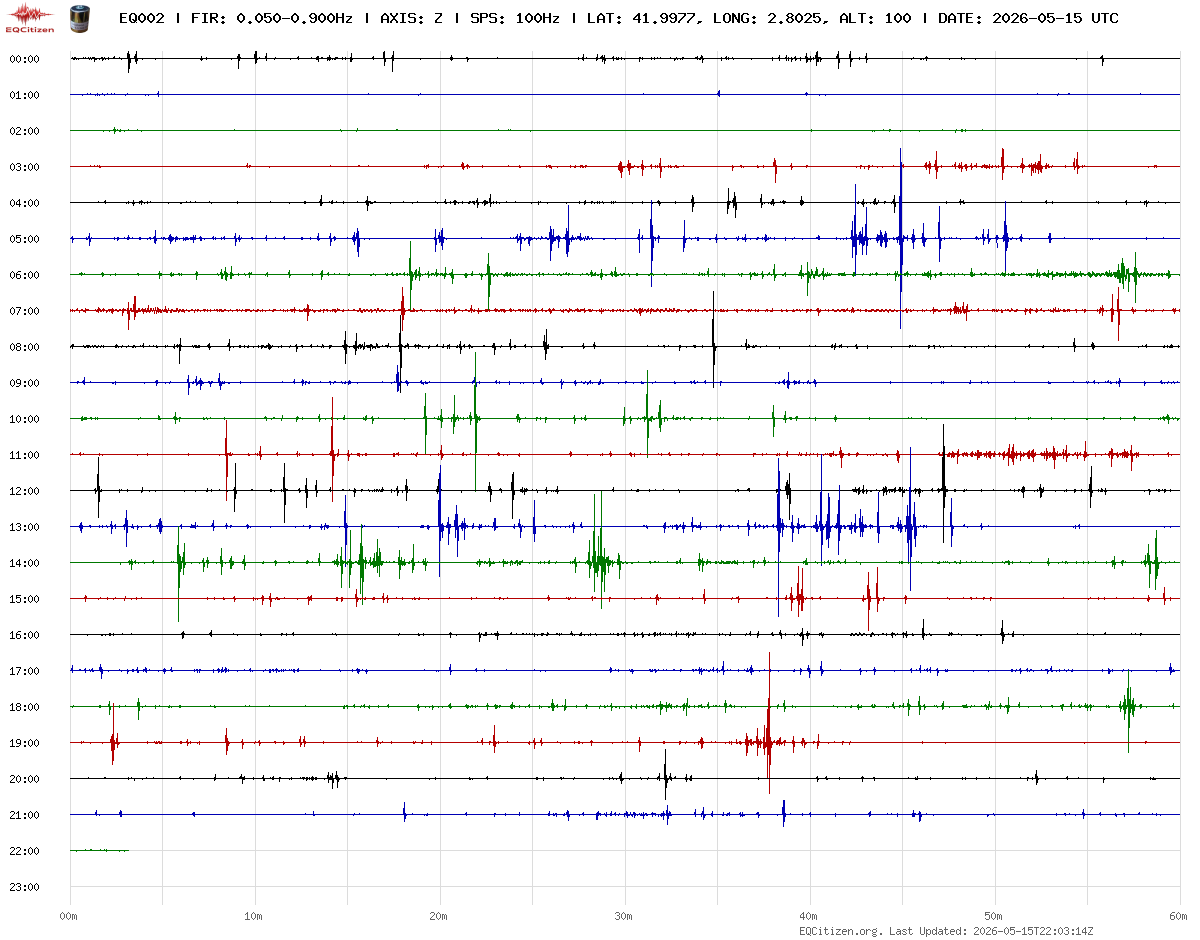Click the EQ002 station header text
The image size is (1200, 940).
[x=140, y=18]
